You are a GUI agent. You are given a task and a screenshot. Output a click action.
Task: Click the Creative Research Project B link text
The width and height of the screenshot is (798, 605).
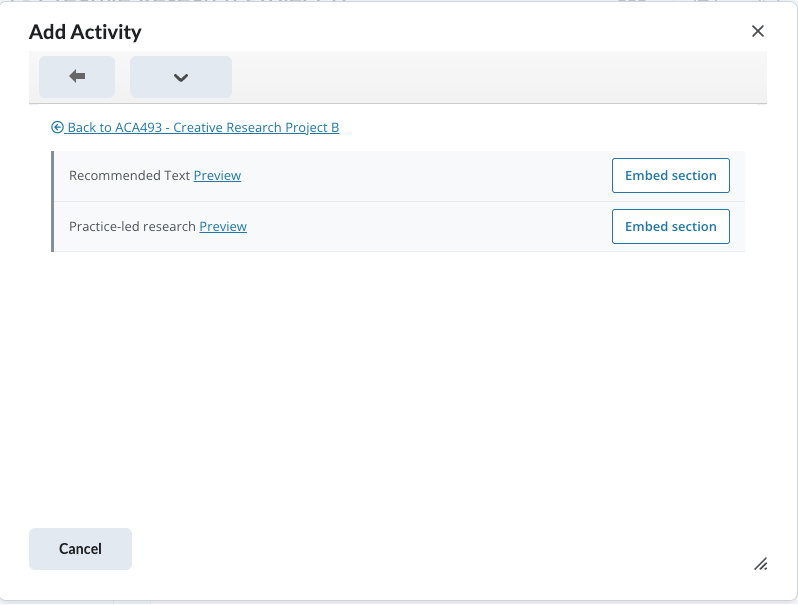(x=256, y=127)
